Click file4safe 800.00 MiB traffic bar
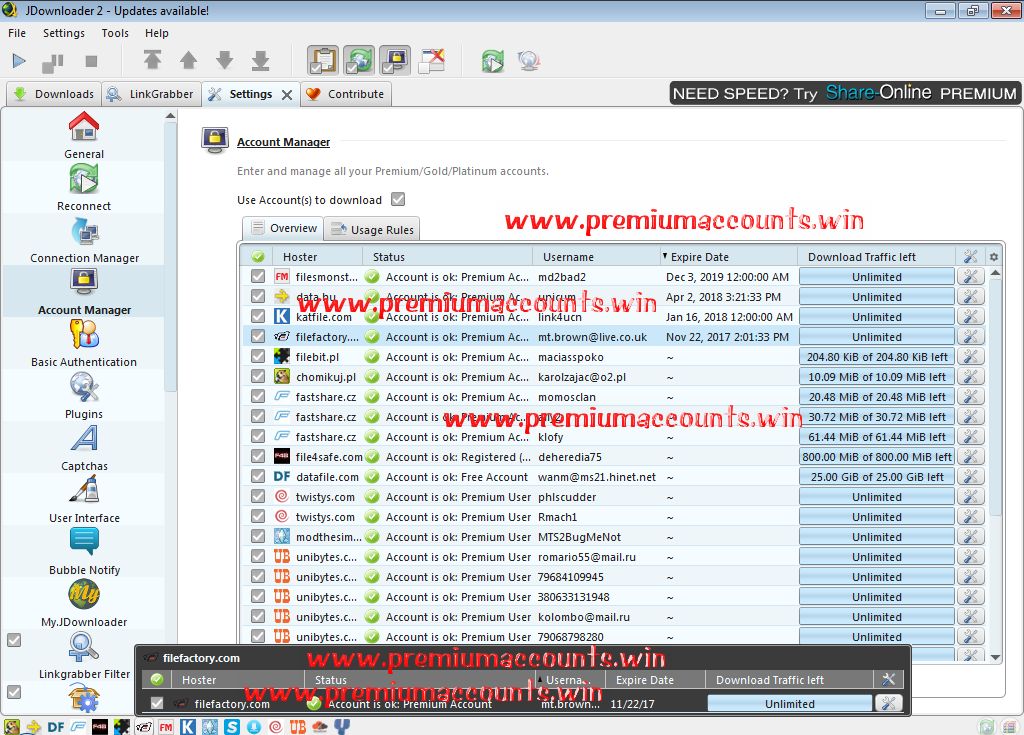 876,457
